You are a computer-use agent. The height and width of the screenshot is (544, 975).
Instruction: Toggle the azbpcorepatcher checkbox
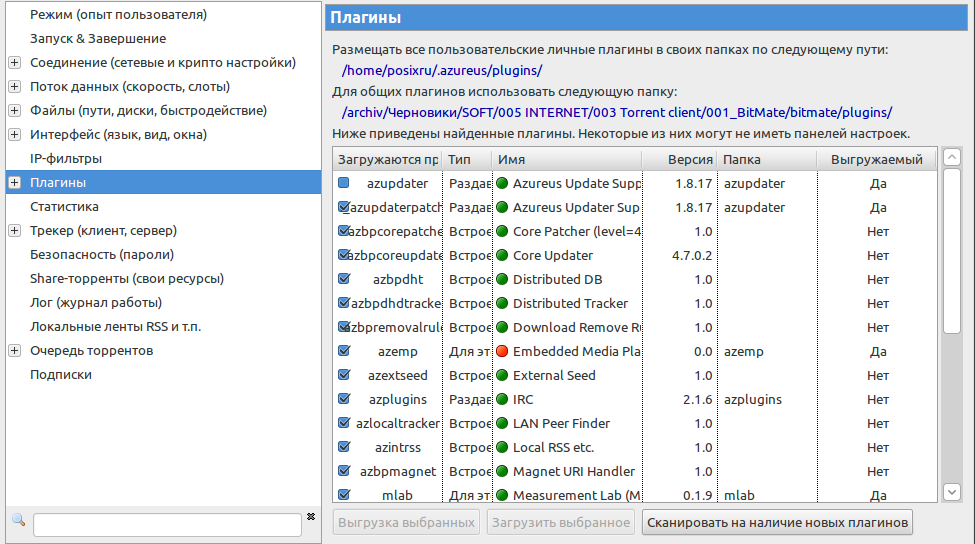coord(344,231)
